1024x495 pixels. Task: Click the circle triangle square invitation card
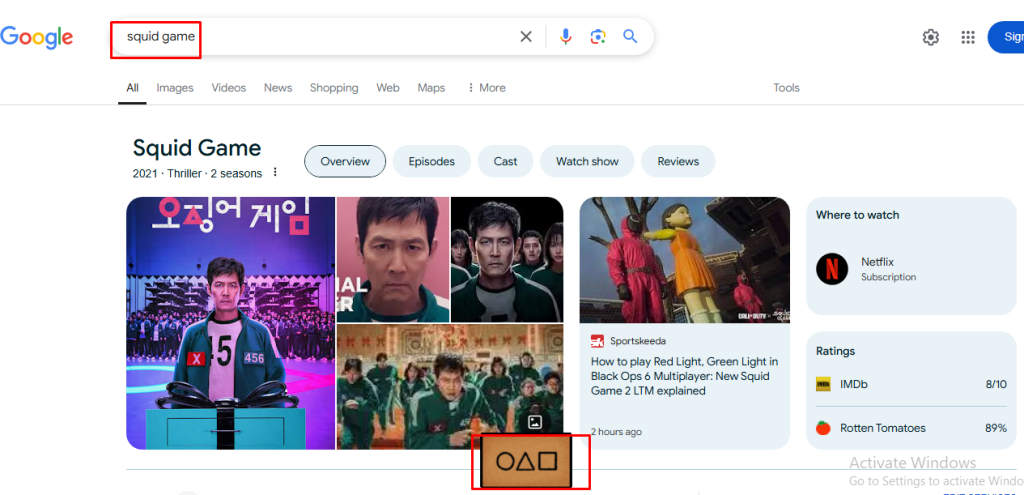click(x=526, y=462)
